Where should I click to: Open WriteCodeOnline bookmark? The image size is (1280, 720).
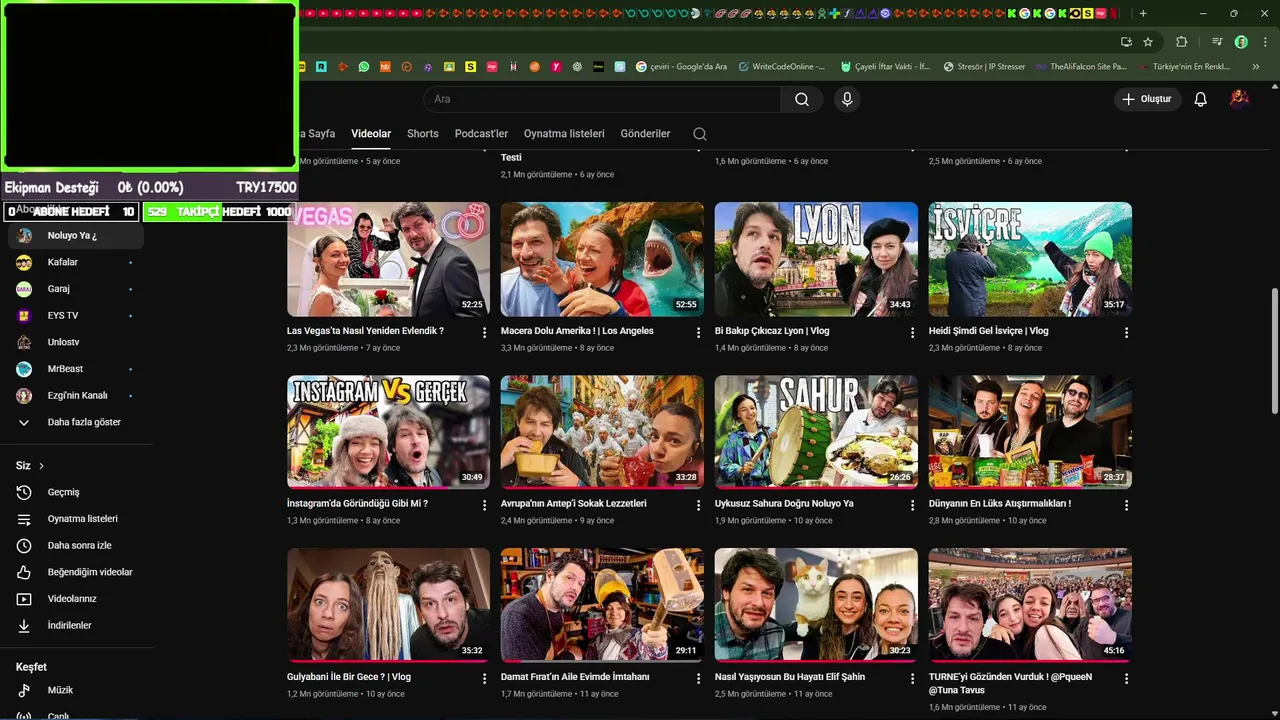click(x=782, y=67)
